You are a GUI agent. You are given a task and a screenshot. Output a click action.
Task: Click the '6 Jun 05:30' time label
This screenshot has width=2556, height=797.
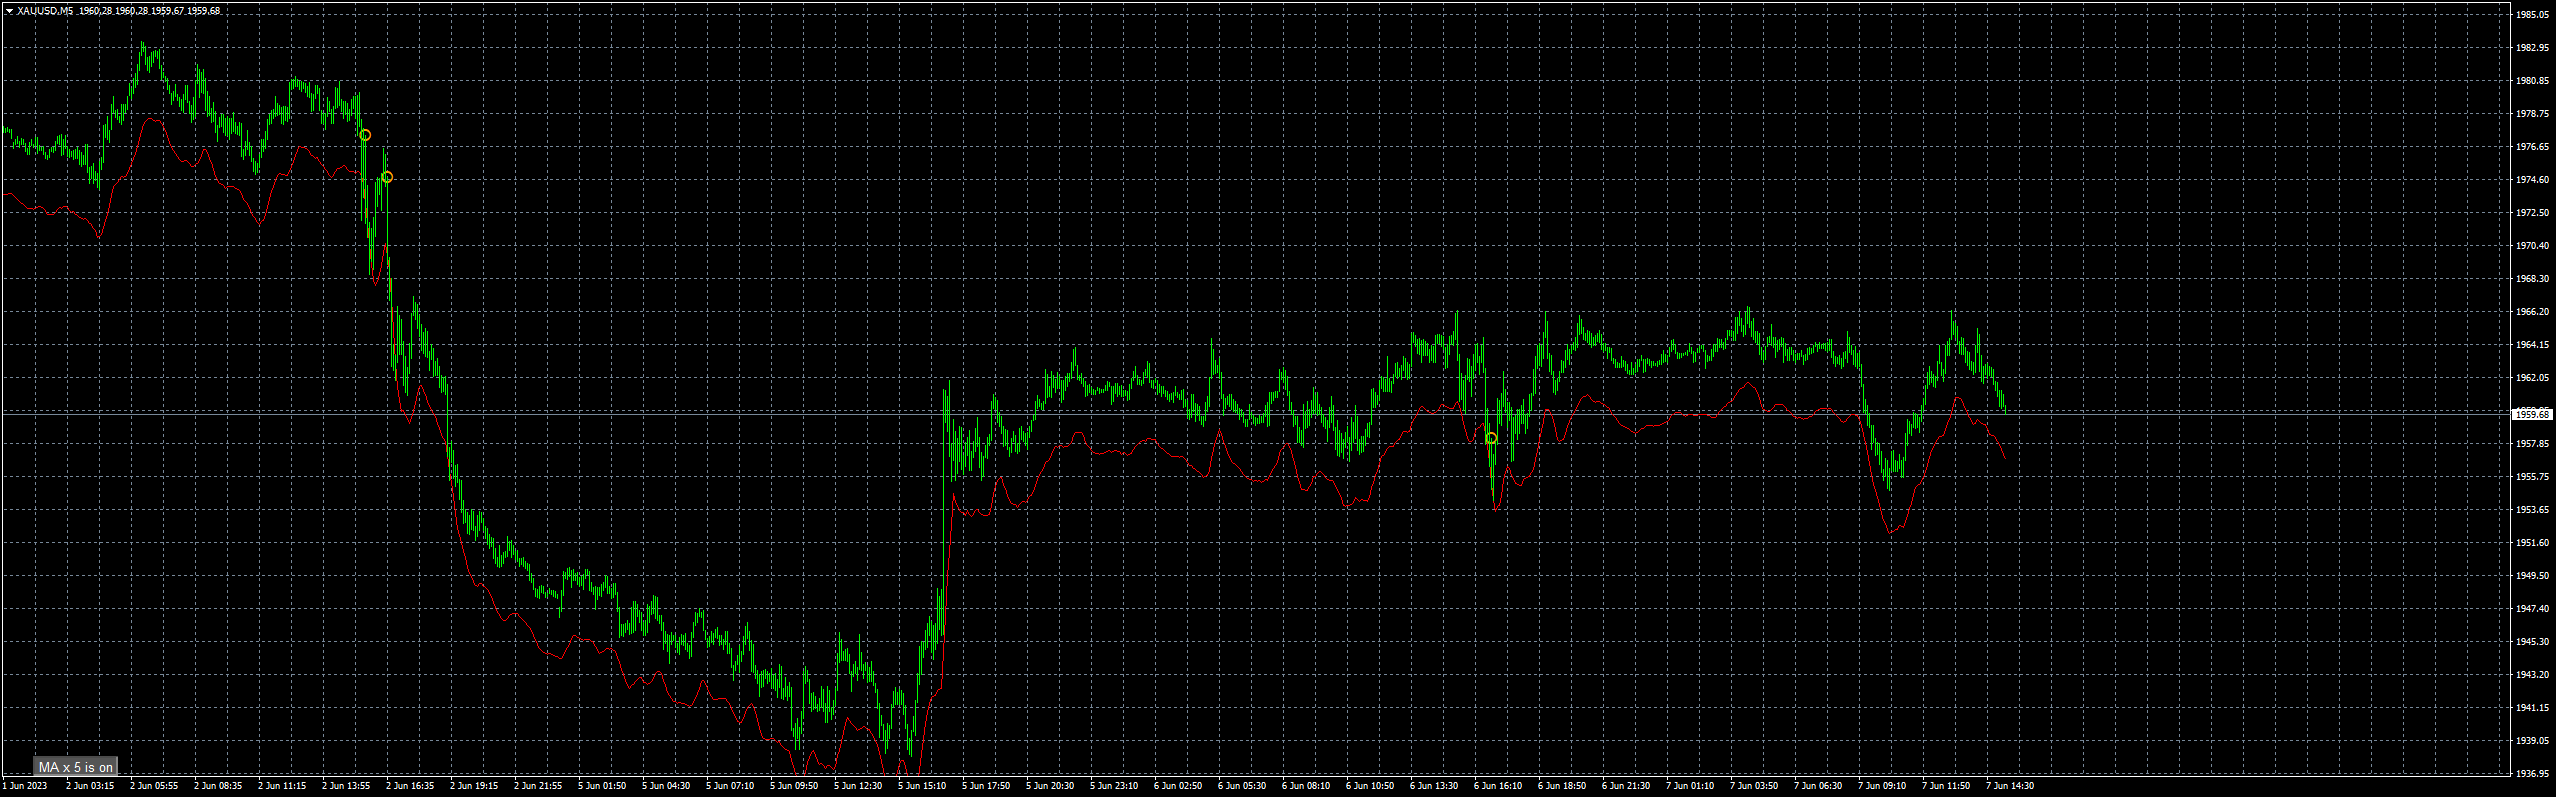click(x=1242, y=786)
